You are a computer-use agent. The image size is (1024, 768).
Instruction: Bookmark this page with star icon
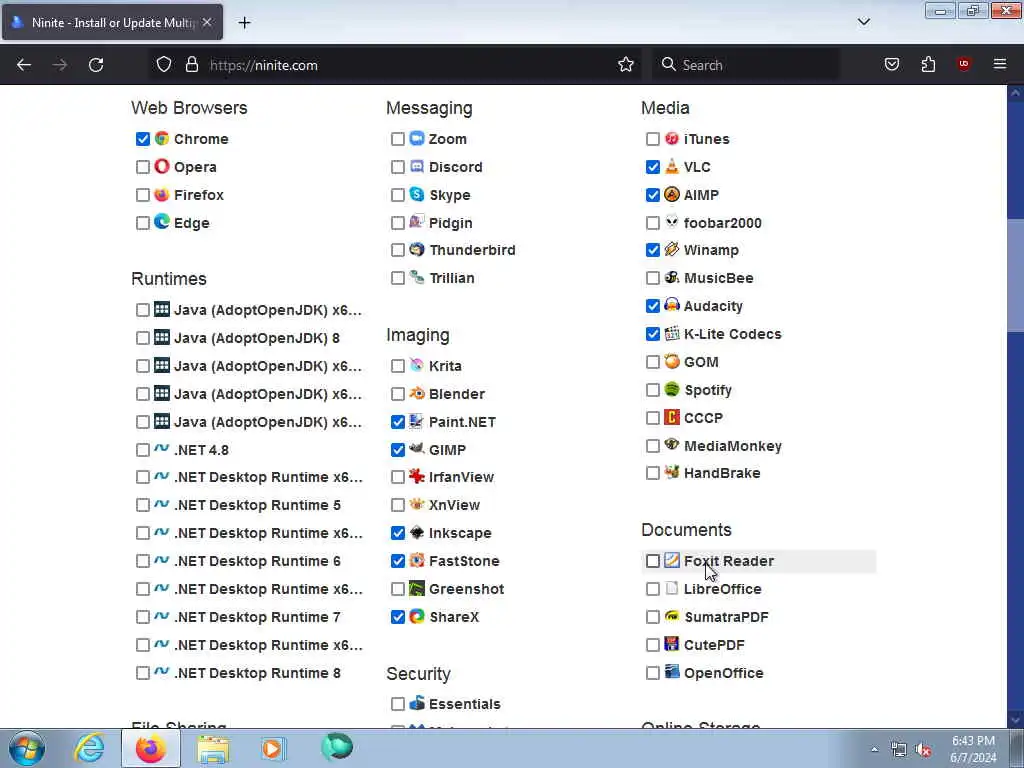click(626, 64)
